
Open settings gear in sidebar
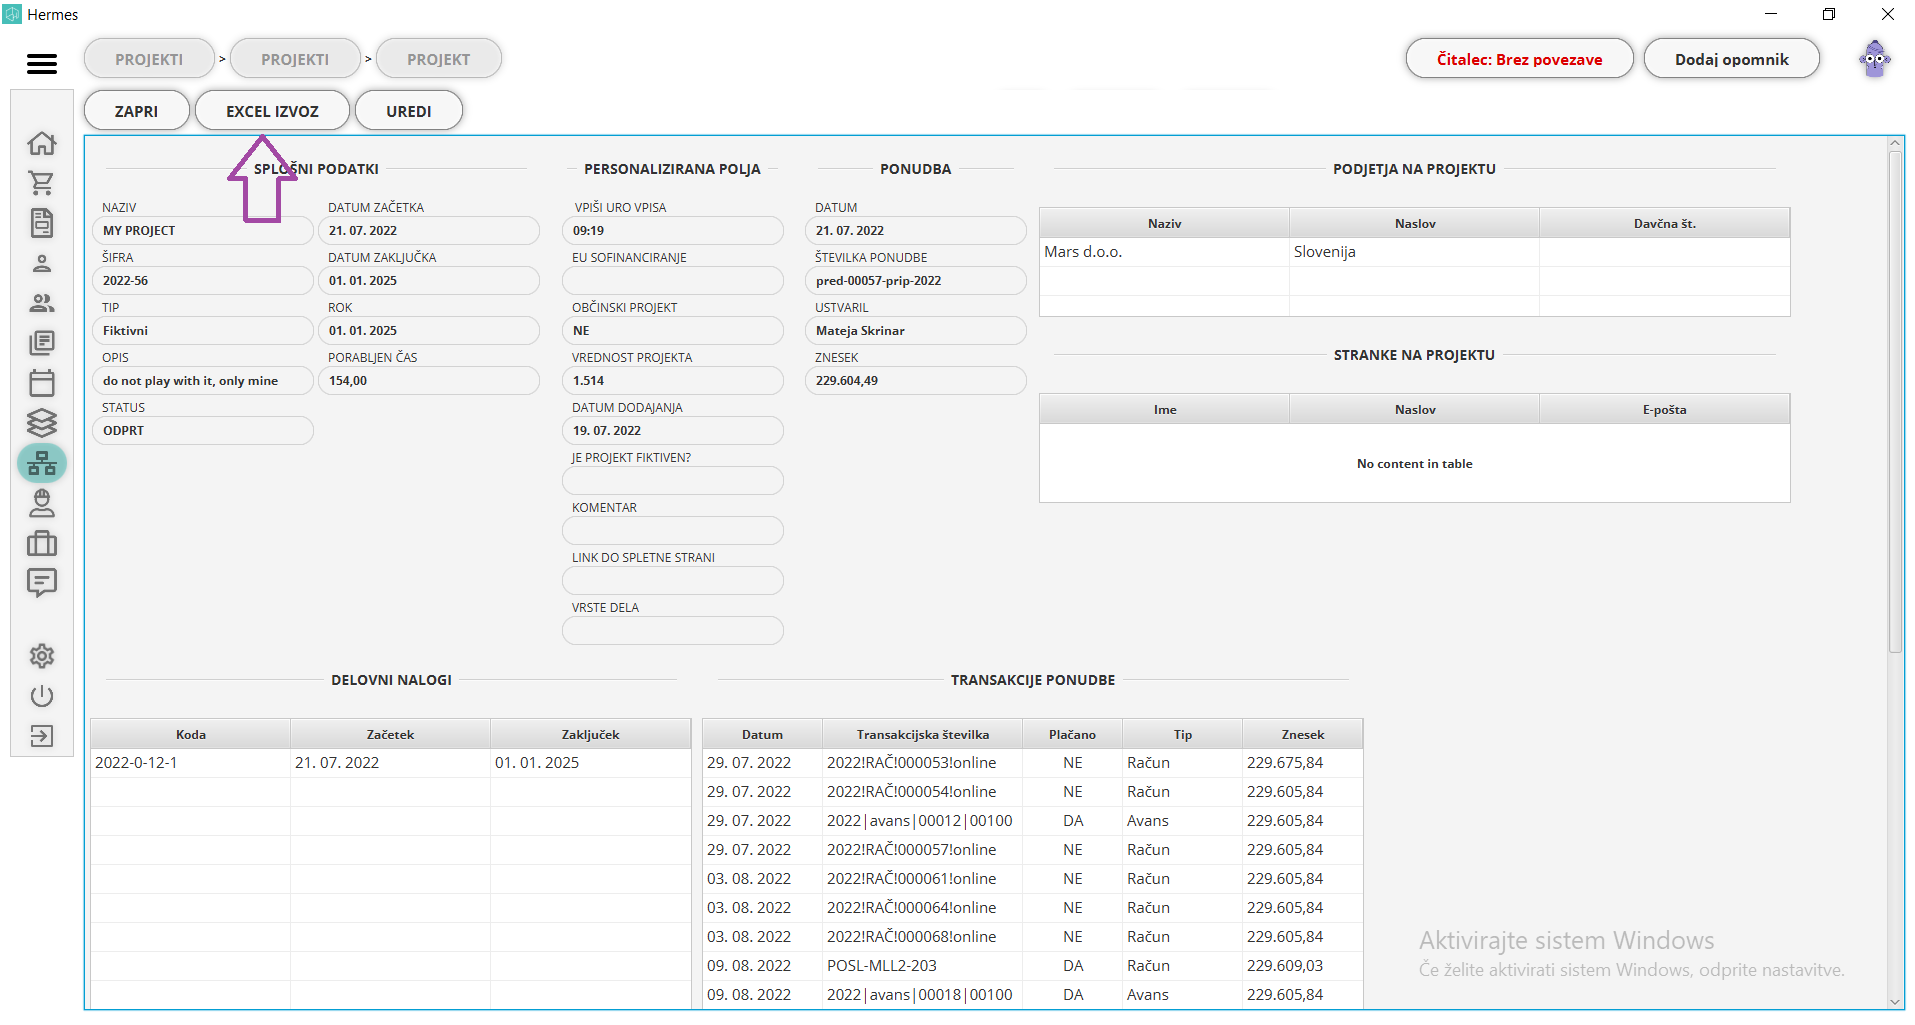pos(41,656)
